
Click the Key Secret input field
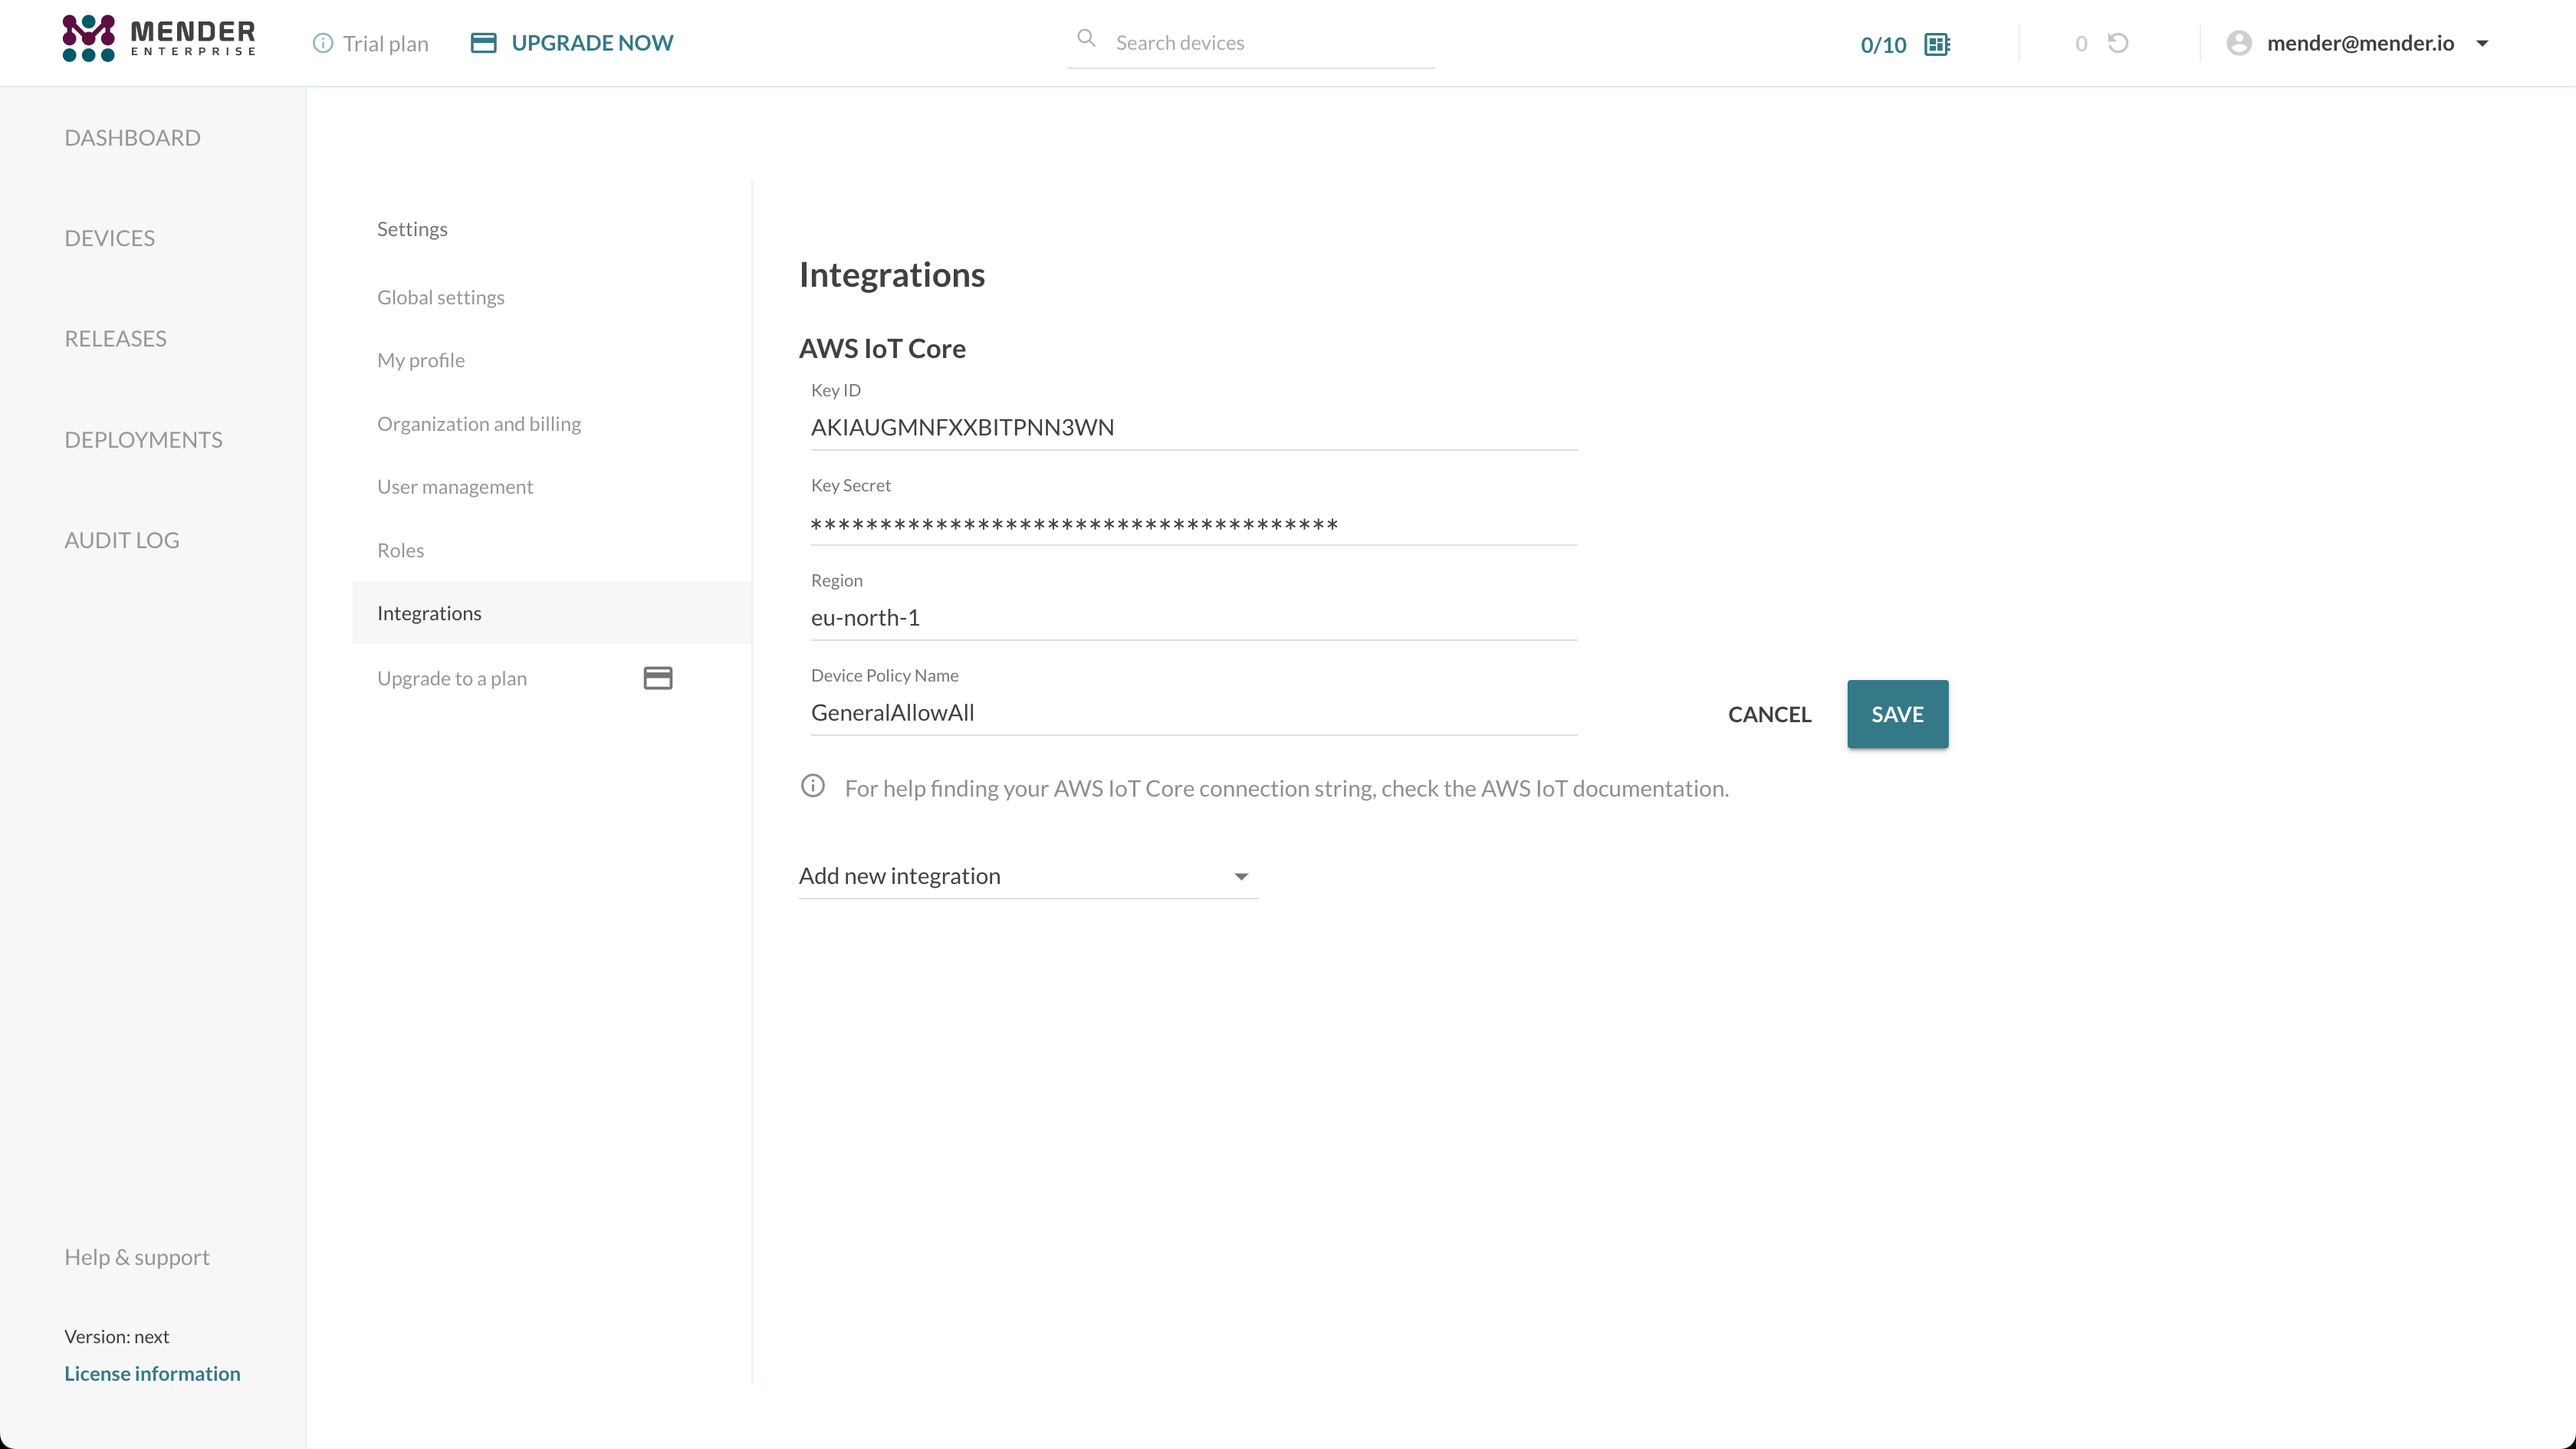[x=1193, y=523]
